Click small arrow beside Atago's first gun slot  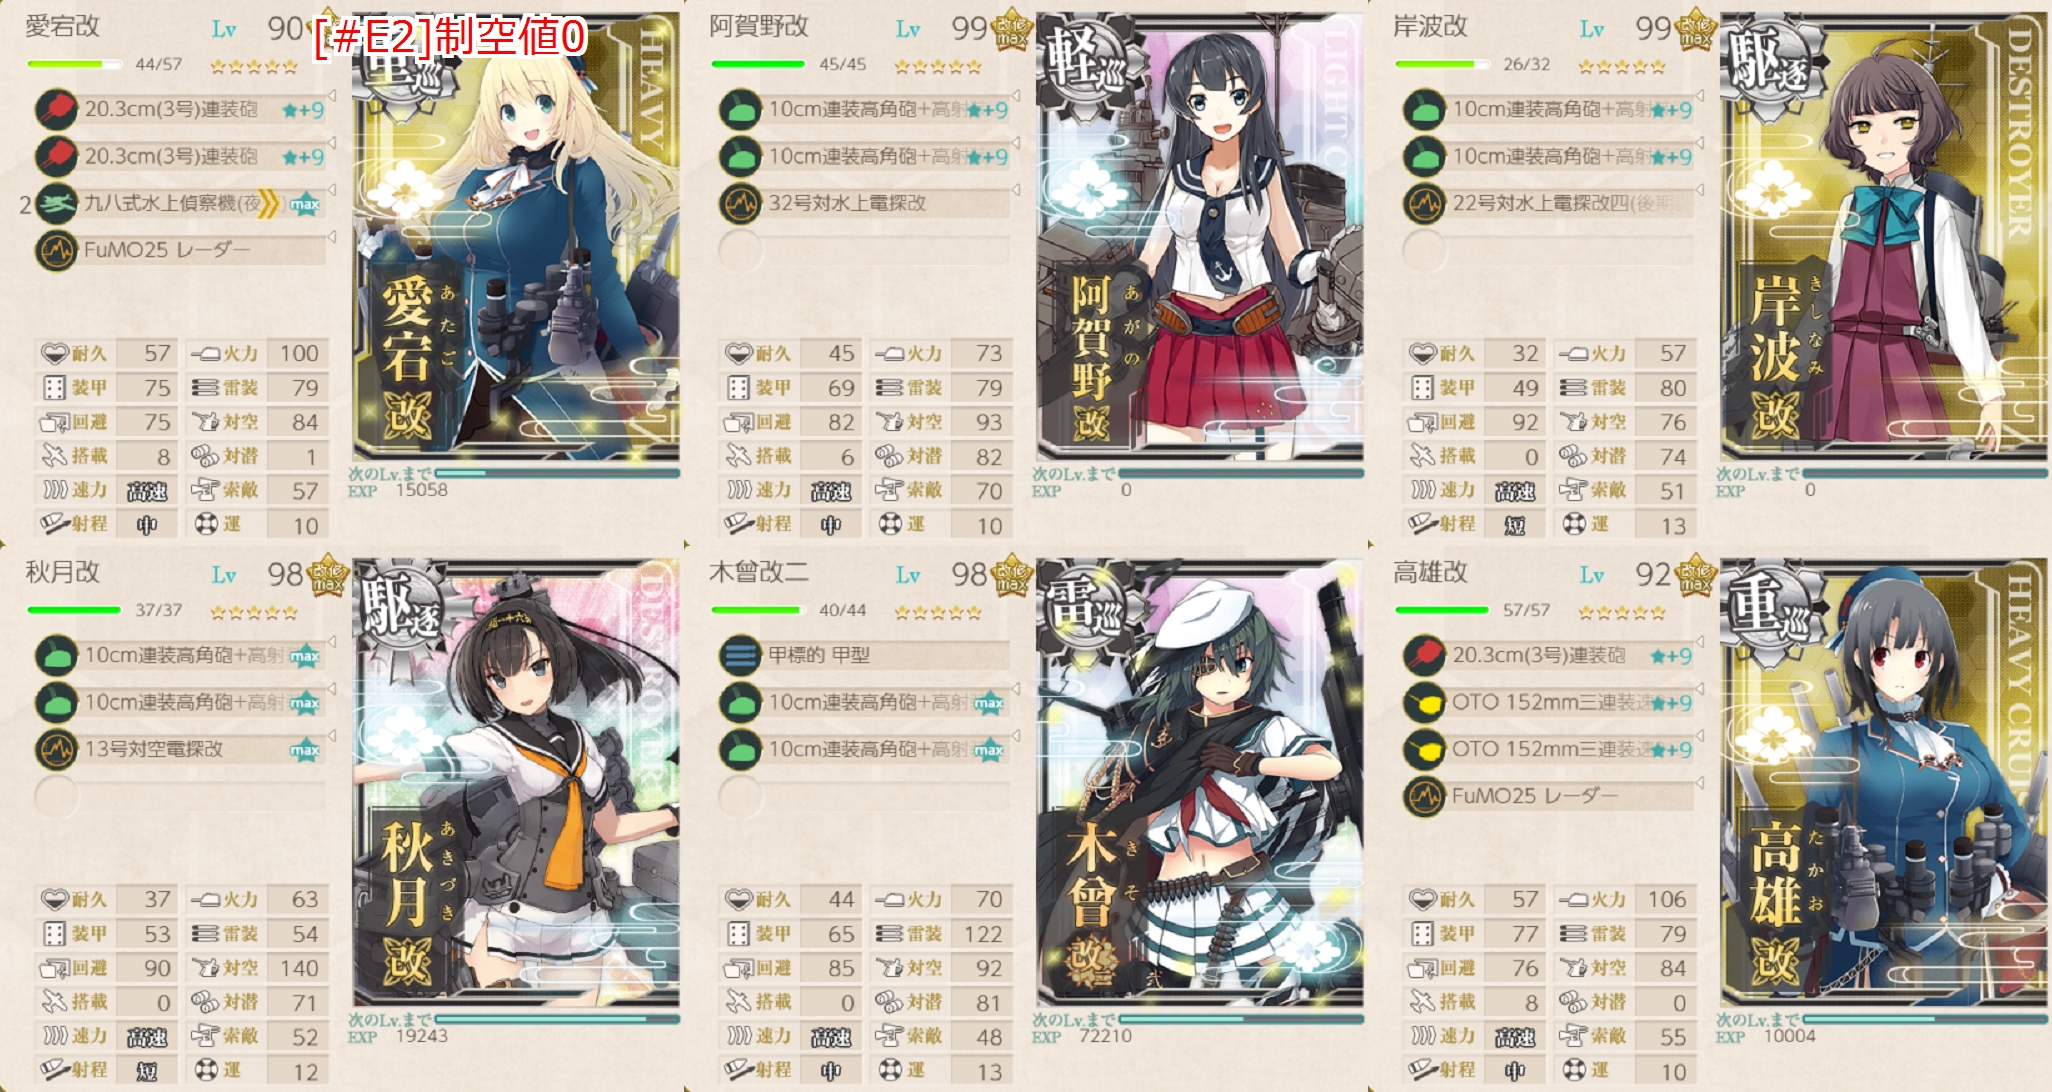click(x=332, y=96)
